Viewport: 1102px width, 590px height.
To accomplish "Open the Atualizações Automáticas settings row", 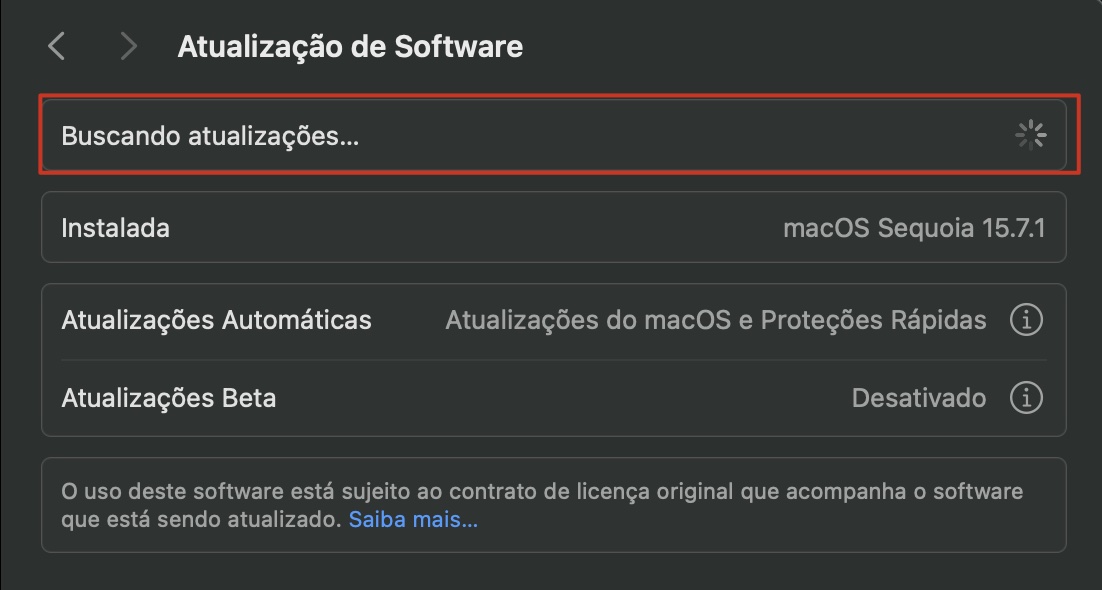I will [x=550, y=319].
